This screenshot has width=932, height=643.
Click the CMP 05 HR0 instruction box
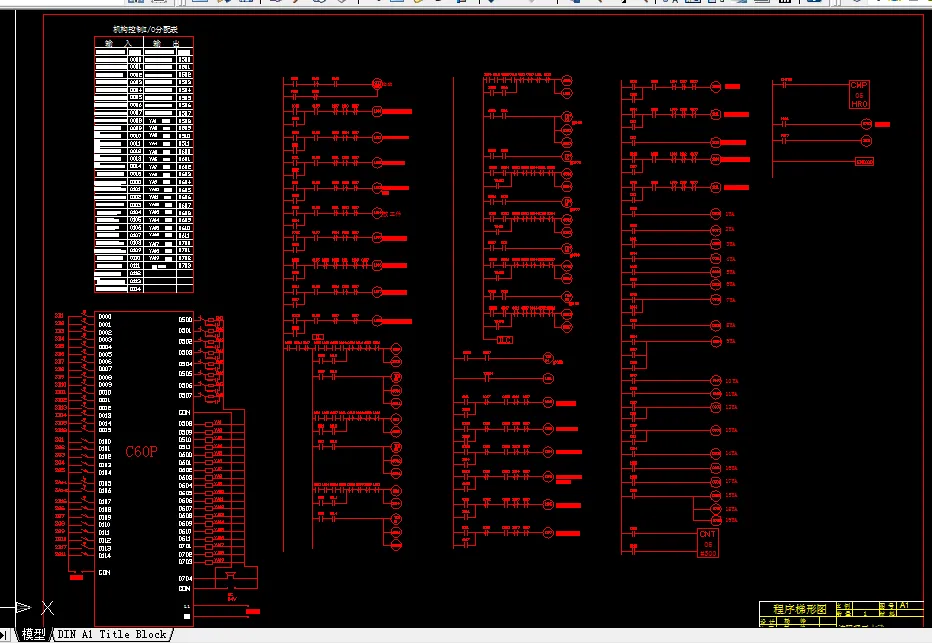point(859,94)
